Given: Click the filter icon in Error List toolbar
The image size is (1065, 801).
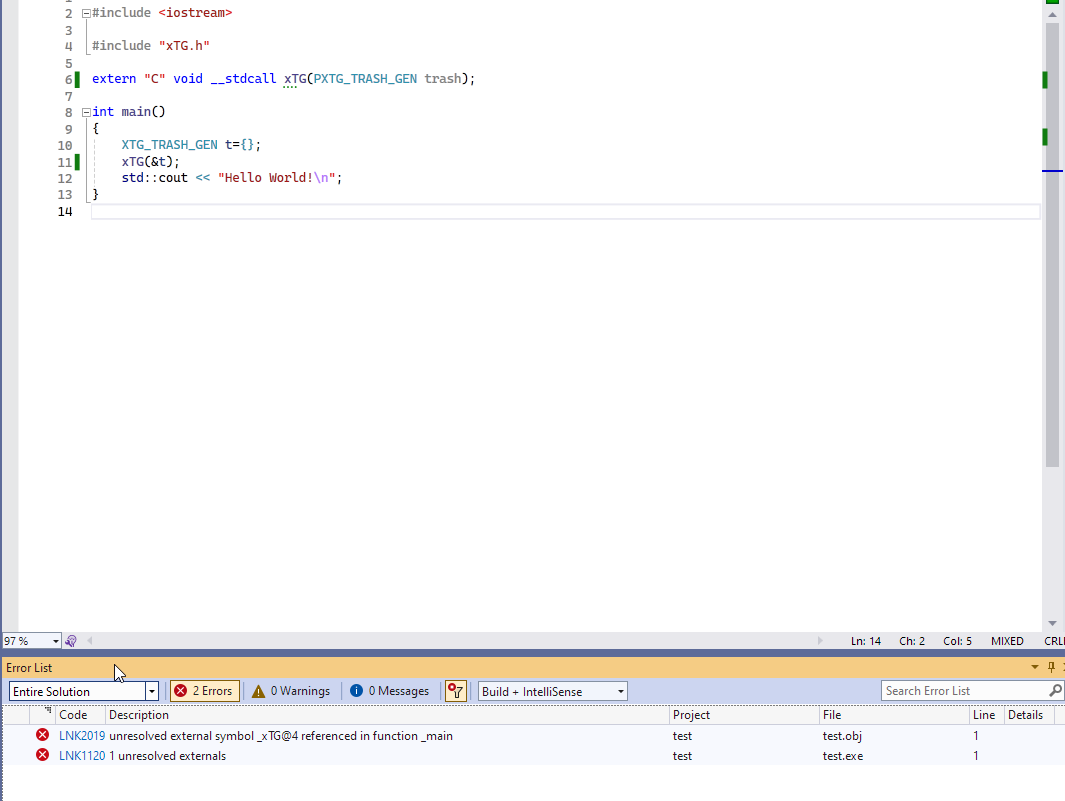Looking at the screenshot, I should (456, 690).
